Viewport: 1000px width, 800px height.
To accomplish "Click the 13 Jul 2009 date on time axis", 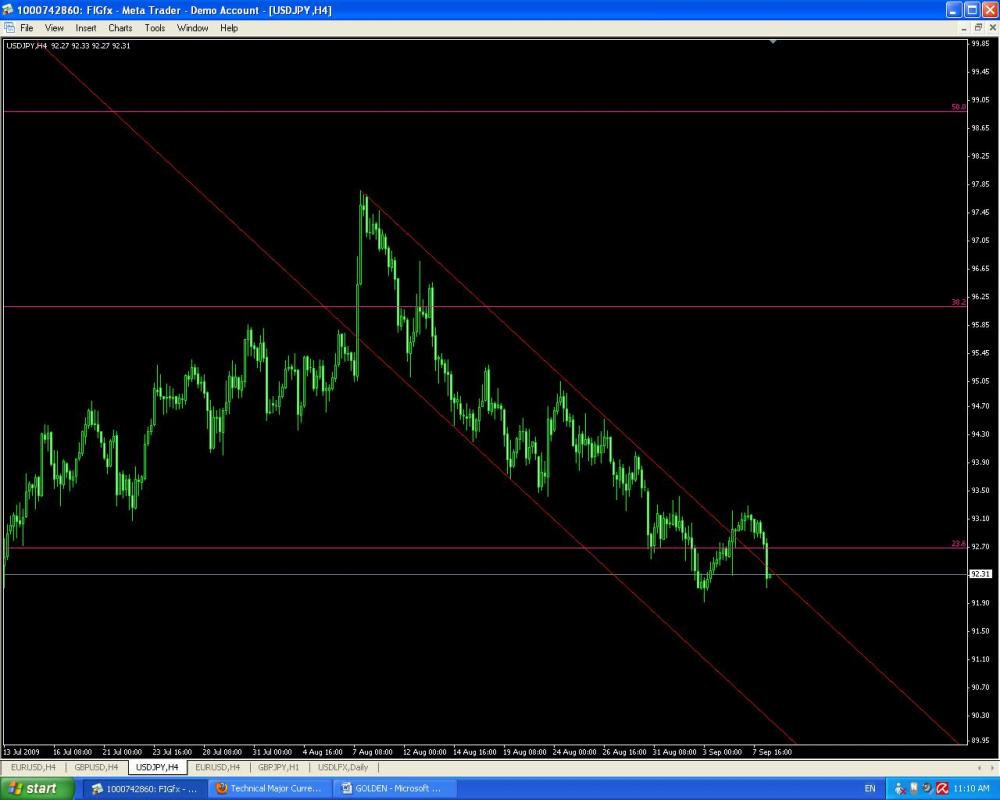I will [x=21, y=752].
